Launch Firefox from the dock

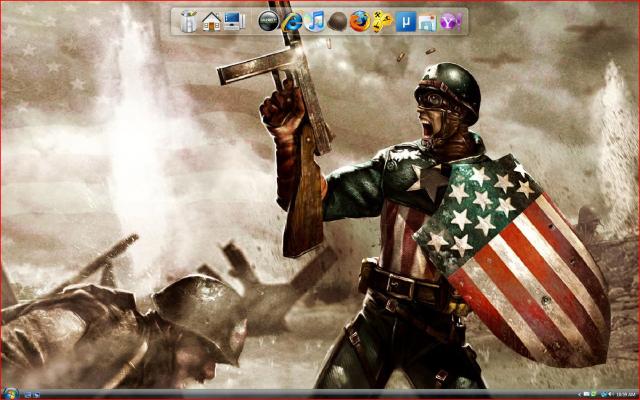tap(360, 21)
